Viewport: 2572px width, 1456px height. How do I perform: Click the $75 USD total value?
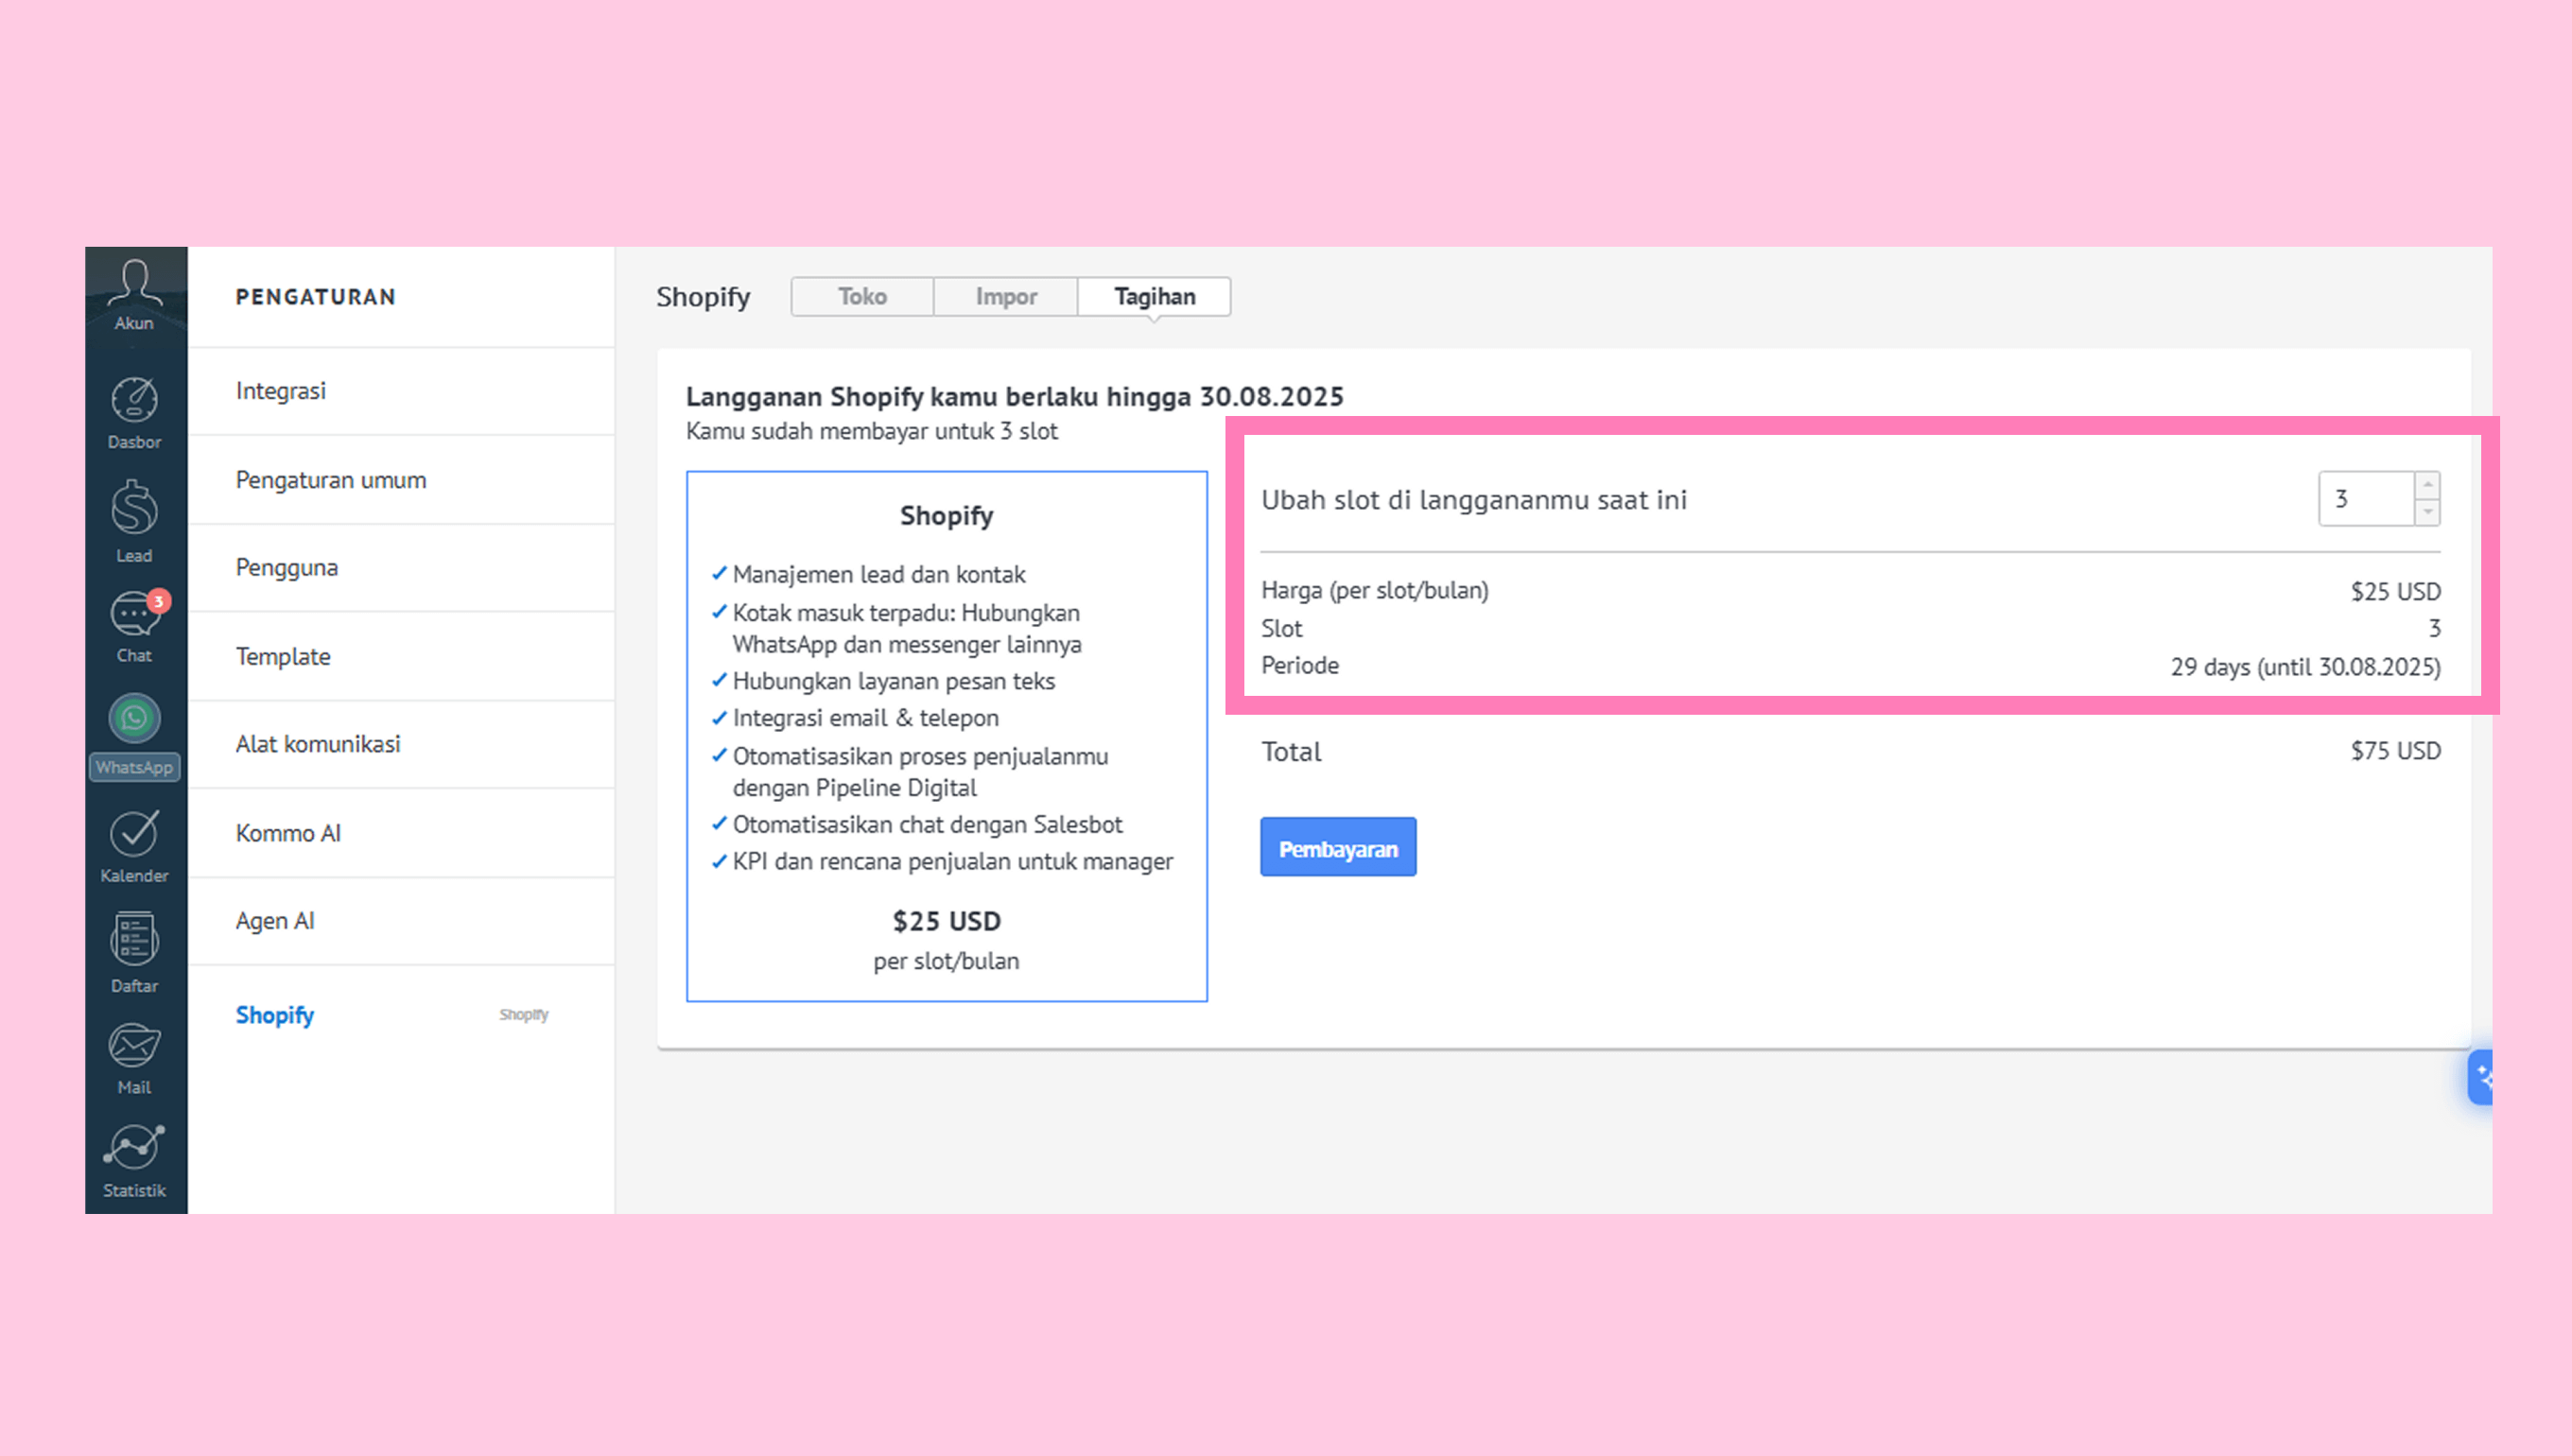(x=2395, y=751)
